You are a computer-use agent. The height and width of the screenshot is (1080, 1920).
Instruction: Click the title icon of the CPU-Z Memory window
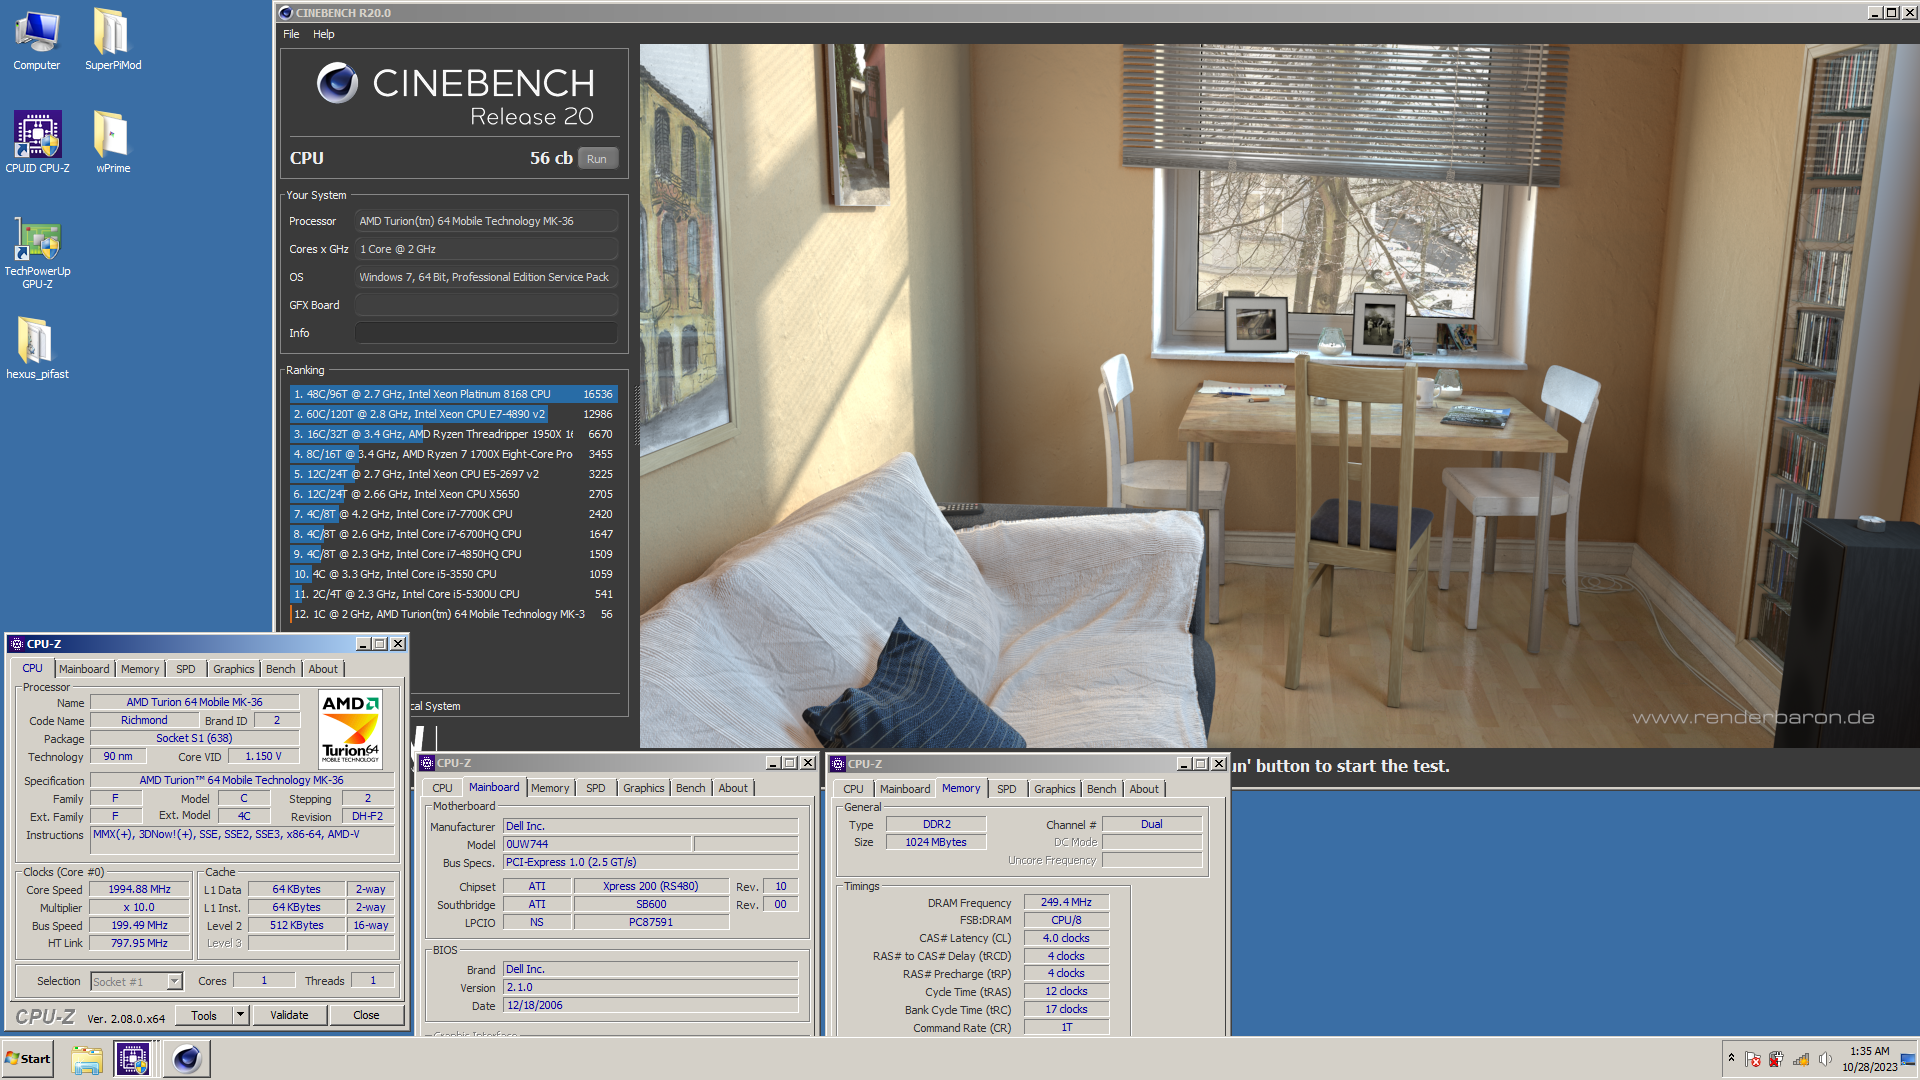click(x=838, y=764)
